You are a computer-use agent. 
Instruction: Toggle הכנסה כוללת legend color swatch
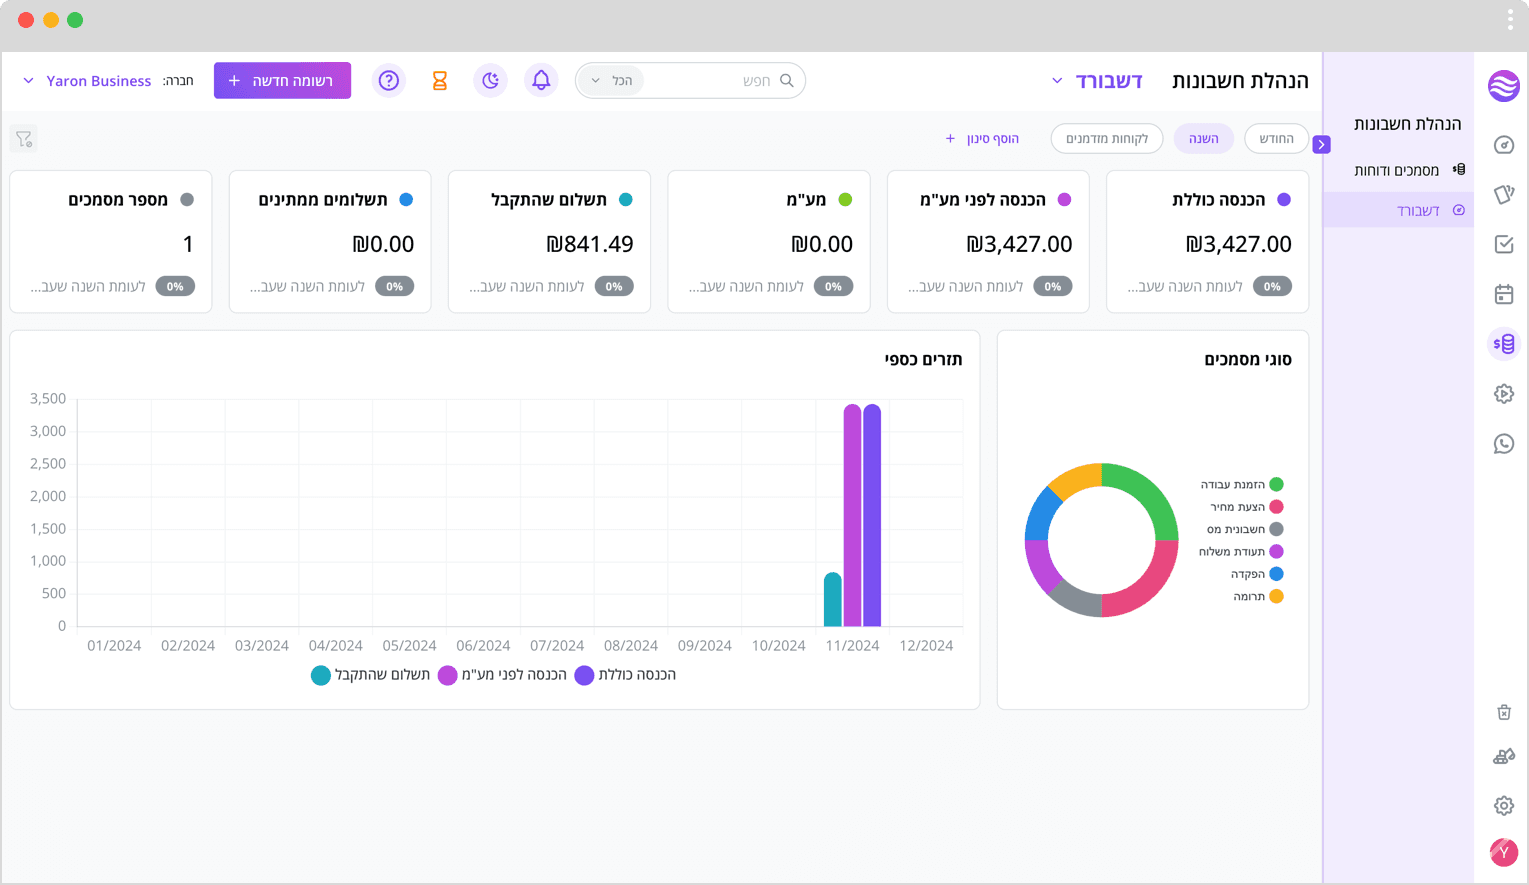click(x=584, y=675)
